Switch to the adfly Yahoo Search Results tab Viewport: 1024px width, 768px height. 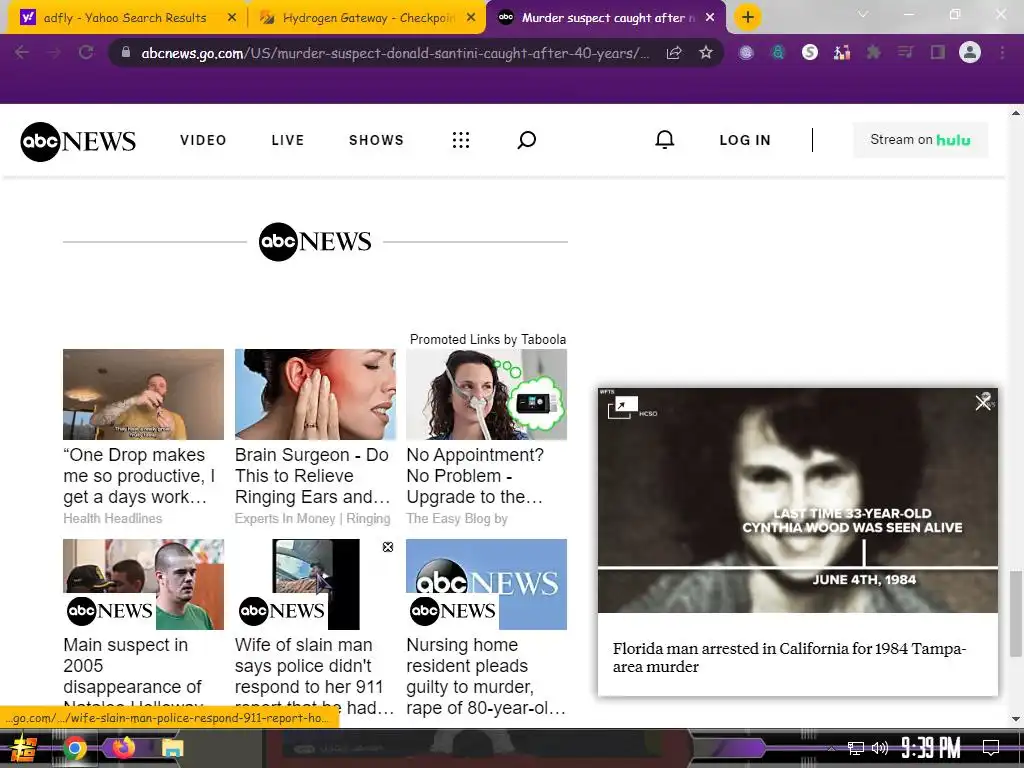click(x=124, y=18)
